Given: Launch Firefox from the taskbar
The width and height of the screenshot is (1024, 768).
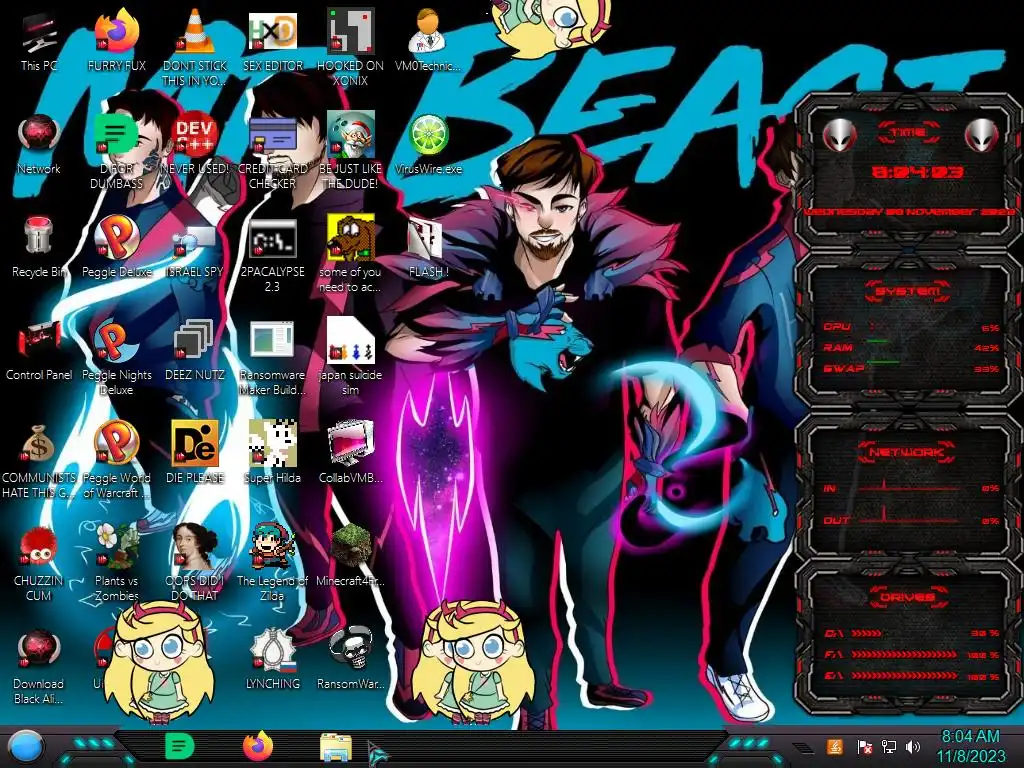Looking at the screenshot, I should [258, 746].
